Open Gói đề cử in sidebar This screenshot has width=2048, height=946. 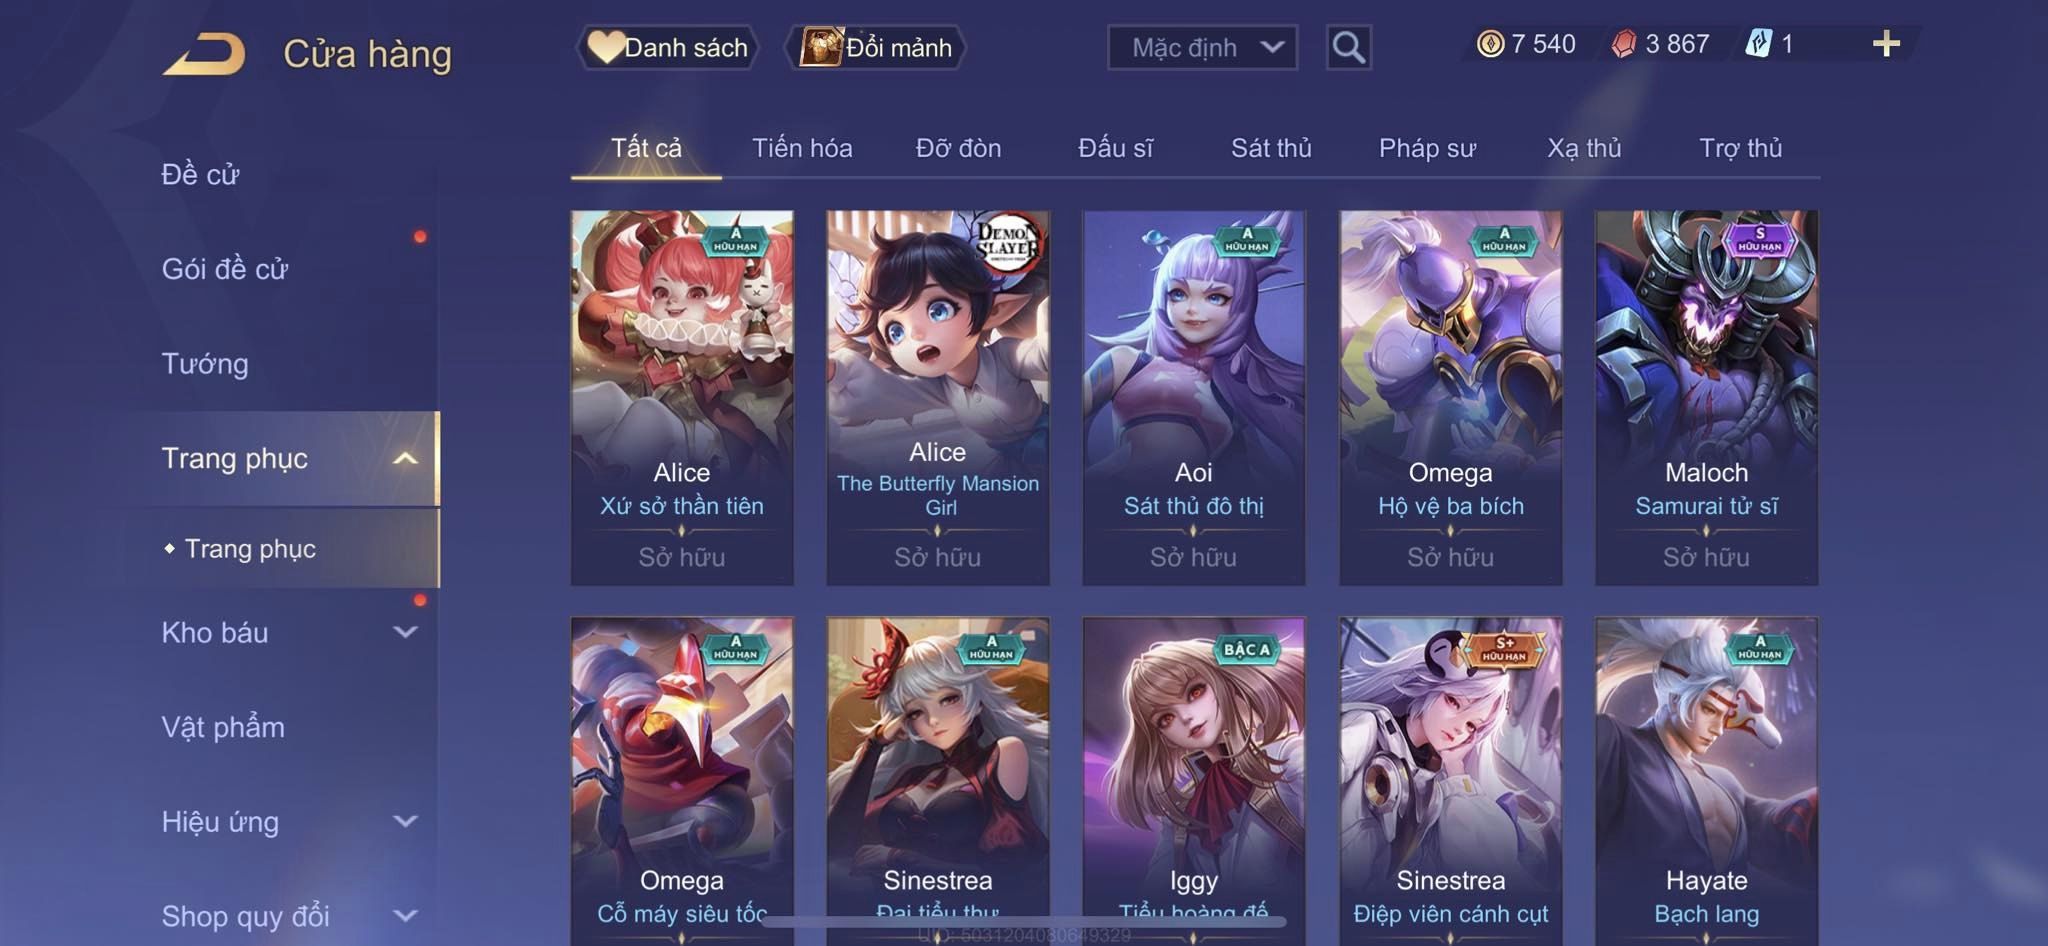click(x=225, y=269)
